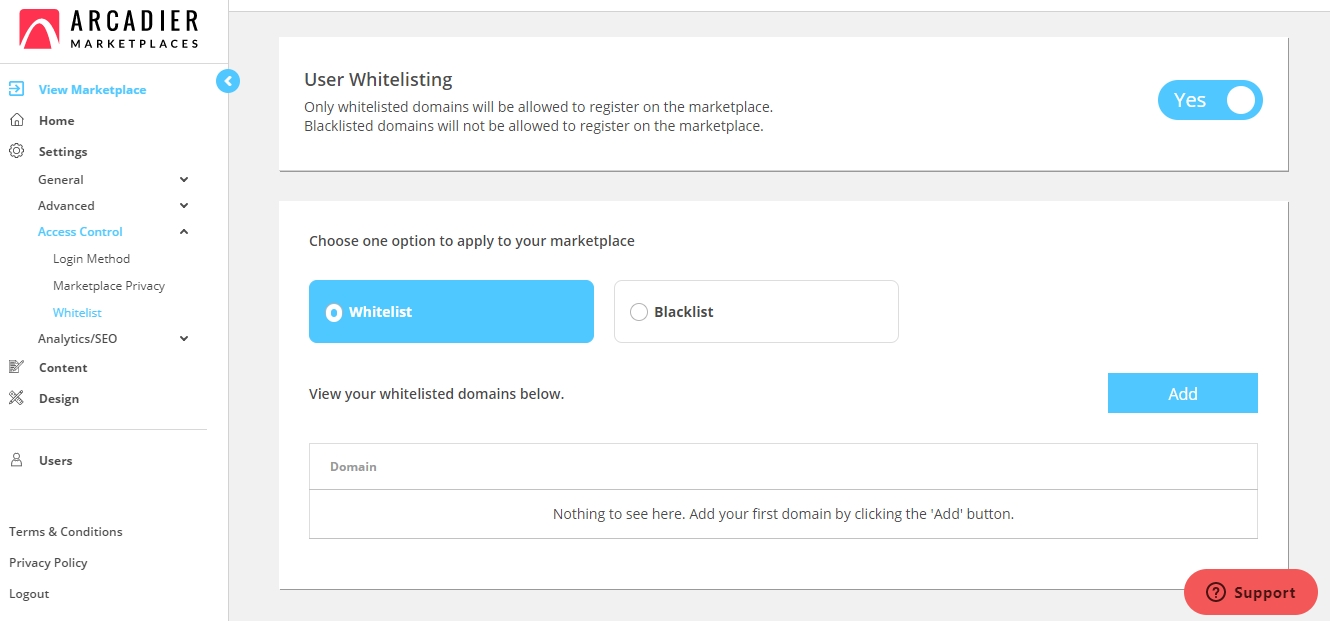Click the Home house icon
Image resolution: width=1330 pixels, height=621 pixels.
coord(16,120)
